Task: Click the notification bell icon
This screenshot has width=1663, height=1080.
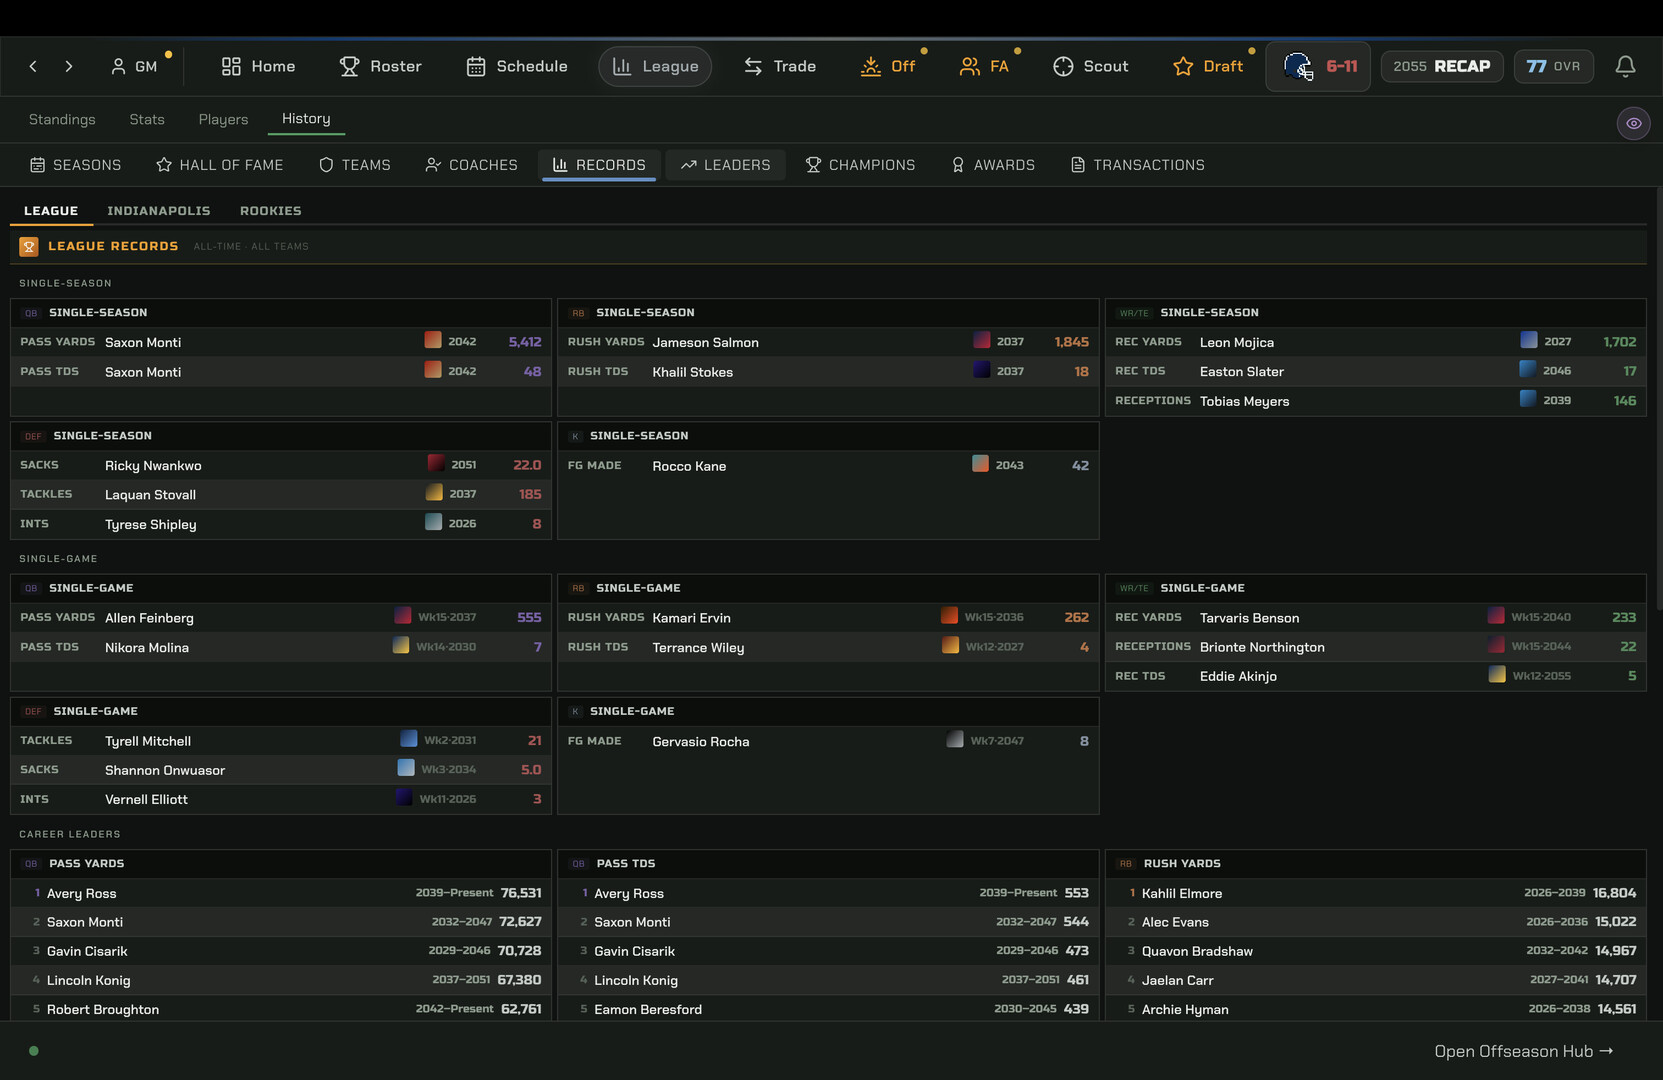Action: (x=1625, y=66)
